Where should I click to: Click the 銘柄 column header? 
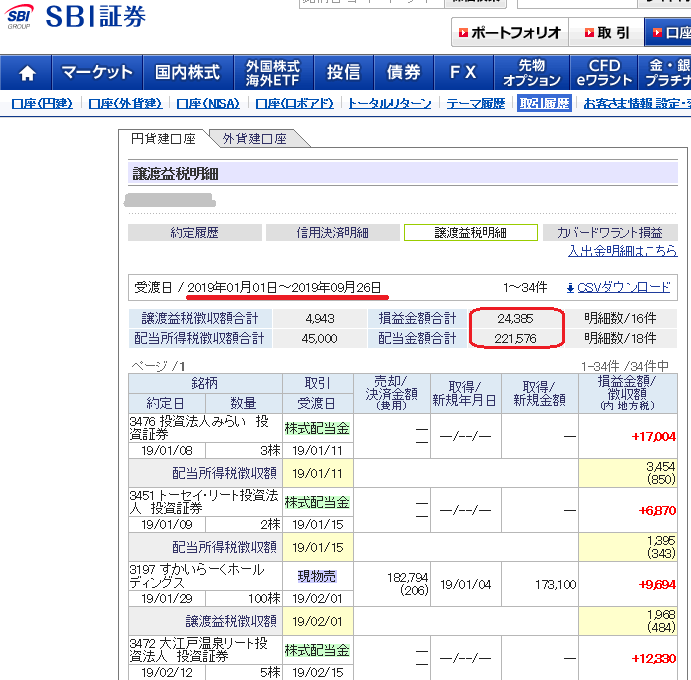[205, 383]
